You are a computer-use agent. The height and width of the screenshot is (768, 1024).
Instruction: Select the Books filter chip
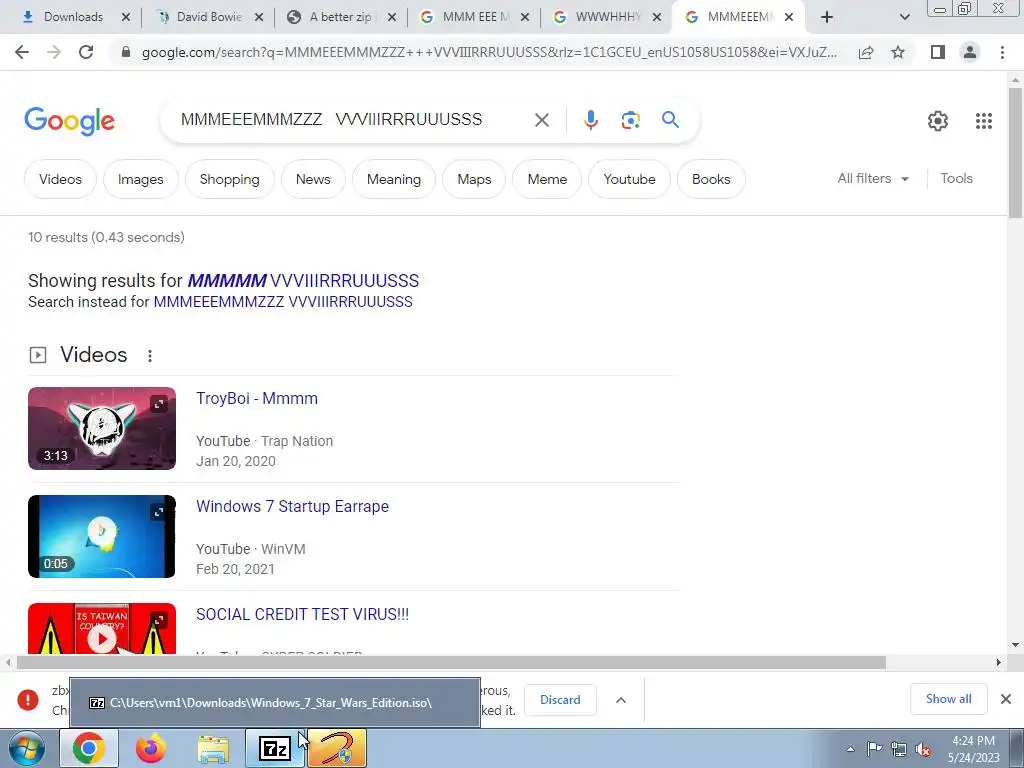click(x=711, y=179)
